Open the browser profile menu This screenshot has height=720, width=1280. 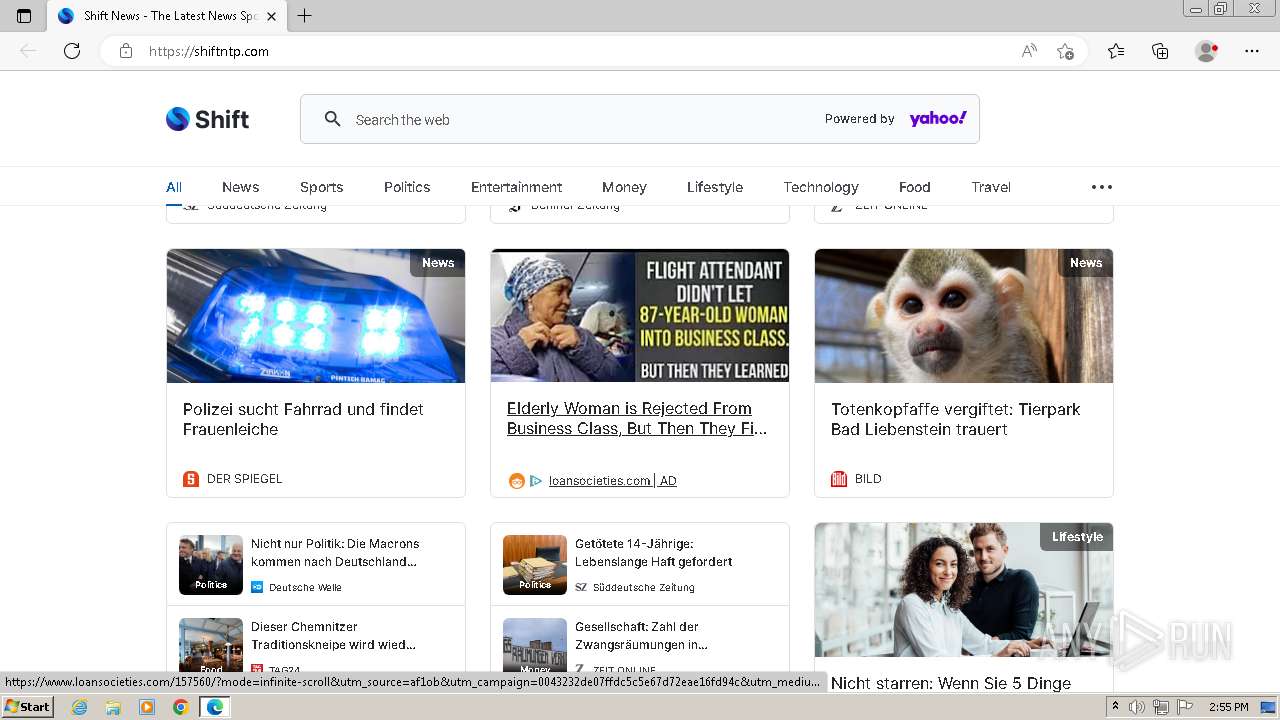1207,51
